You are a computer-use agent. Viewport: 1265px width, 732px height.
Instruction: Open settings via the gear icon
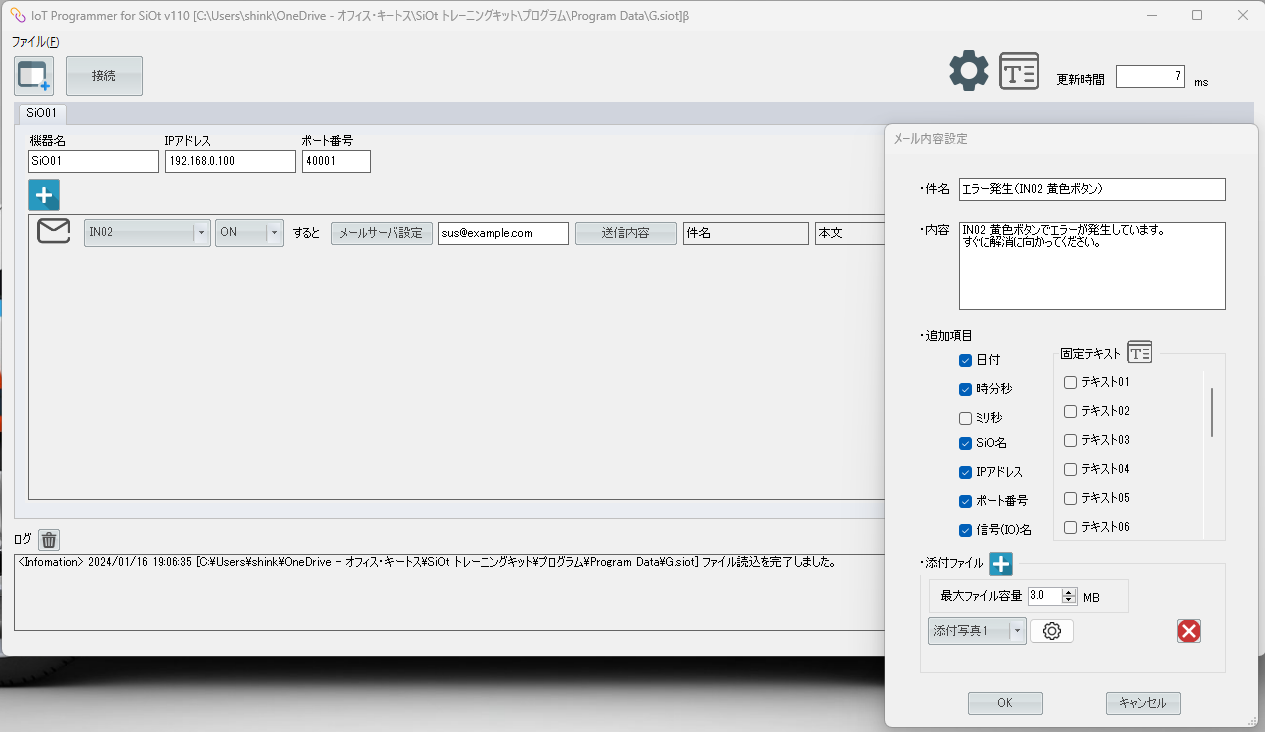(968, 71)
